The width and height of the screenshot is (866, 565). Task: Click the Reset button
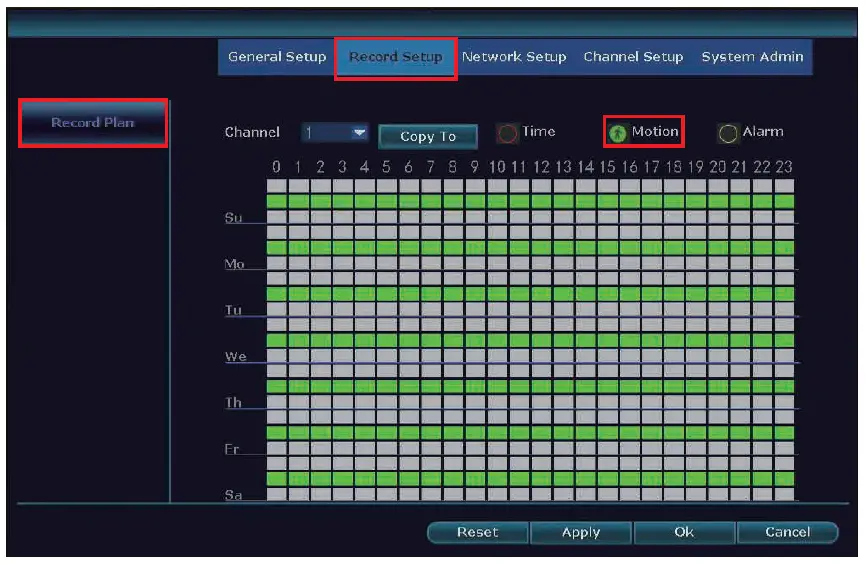[478, 532]
